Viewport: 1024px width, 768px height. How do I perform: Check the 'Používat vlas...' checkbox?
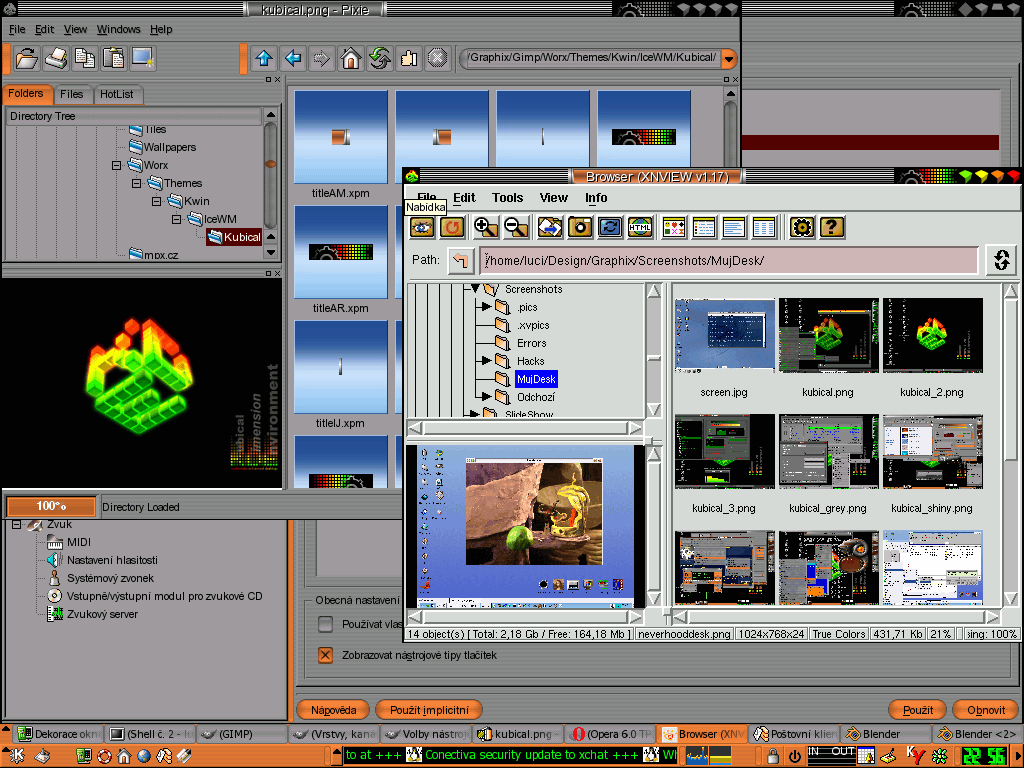tap(325, 624)
